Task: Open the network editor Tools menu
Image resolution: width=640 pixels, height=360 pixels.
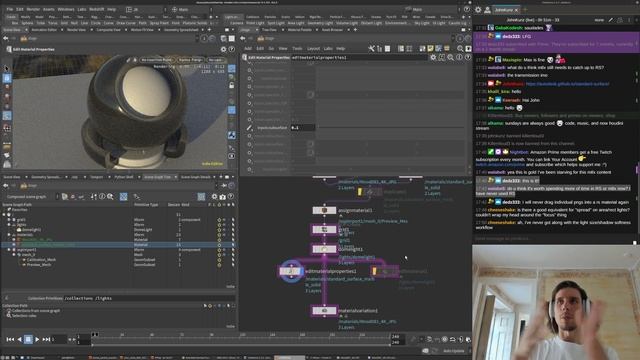Action: 297,49
